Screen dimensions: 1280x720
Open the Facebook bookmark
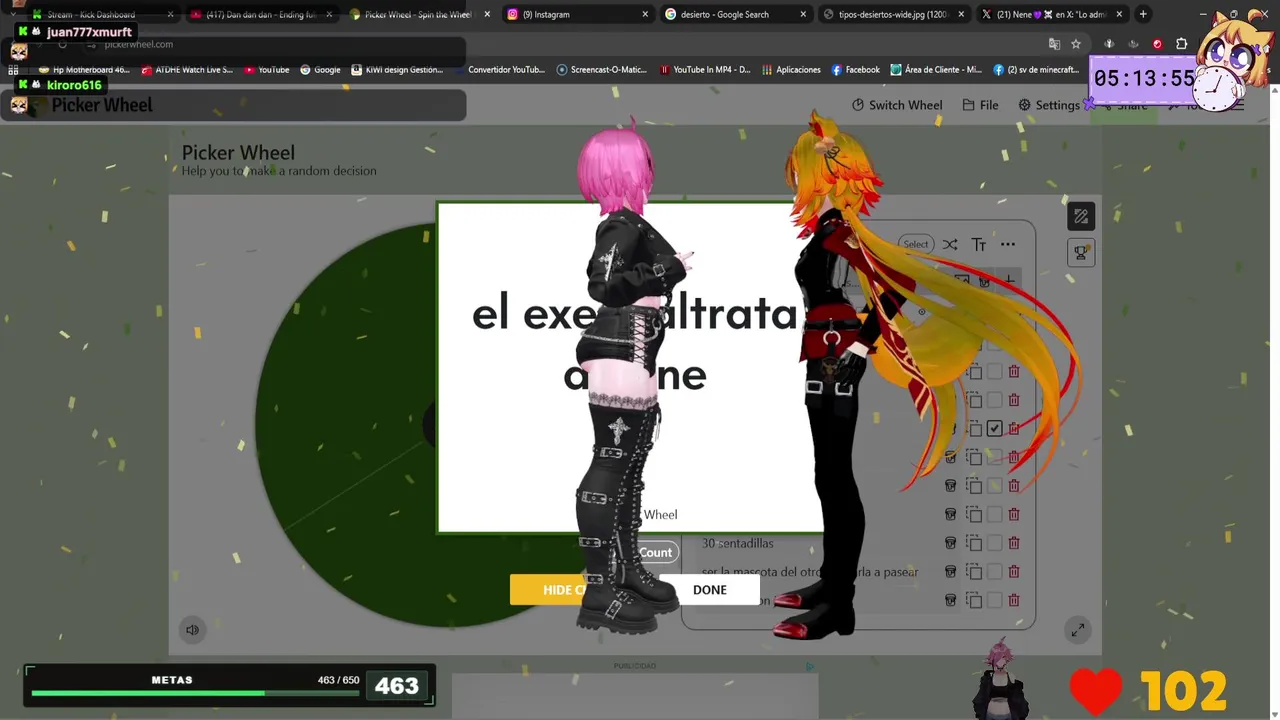tap(855, 70)
